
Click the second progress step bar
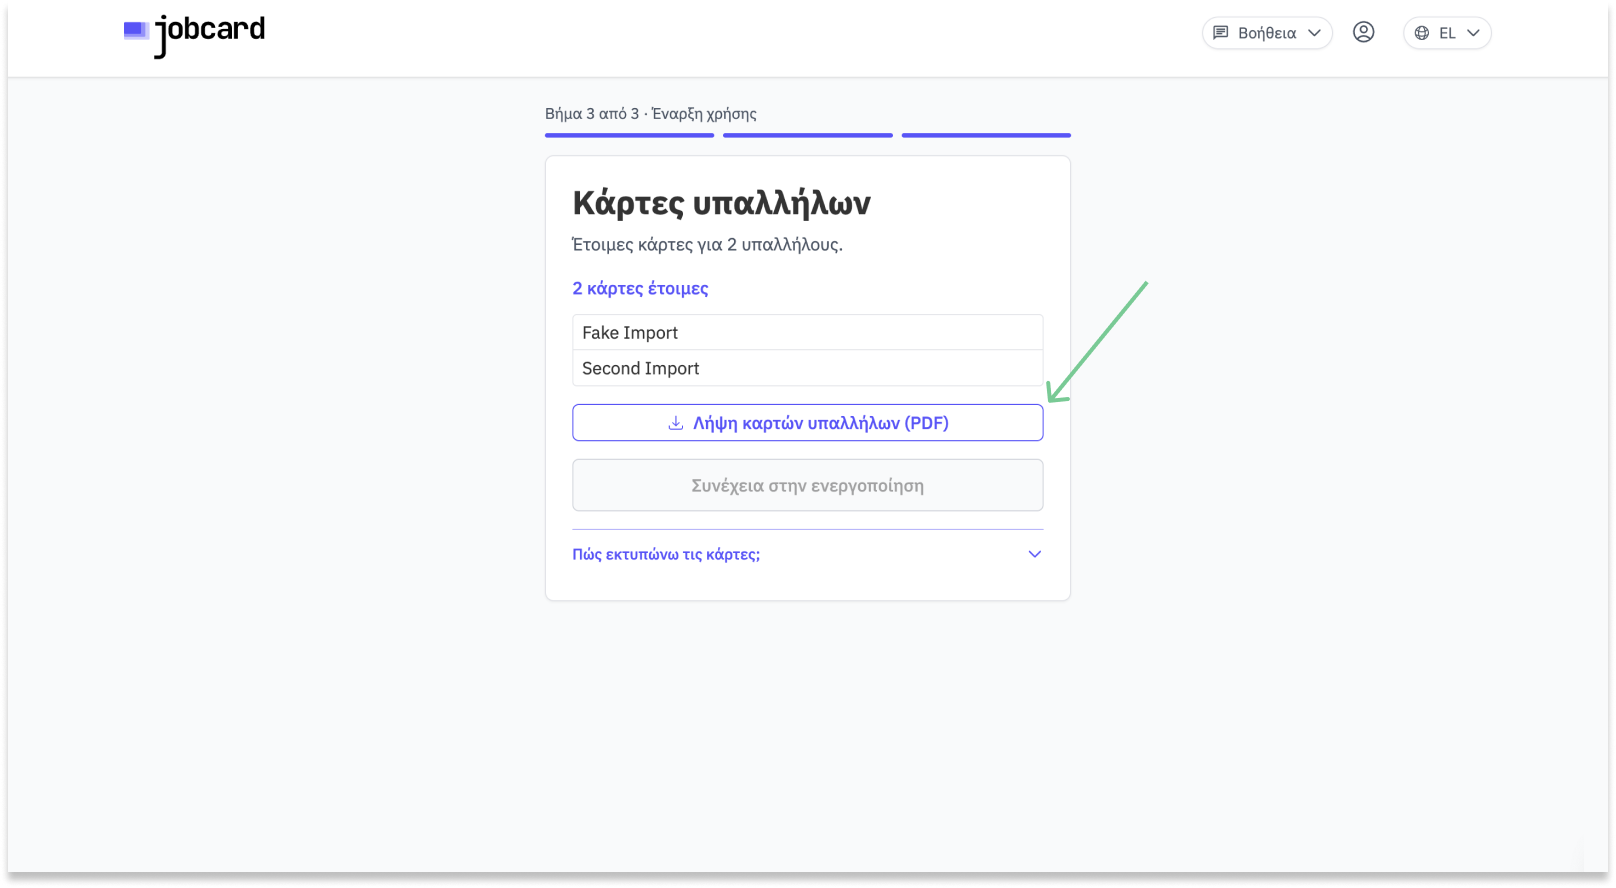point(808,135)
